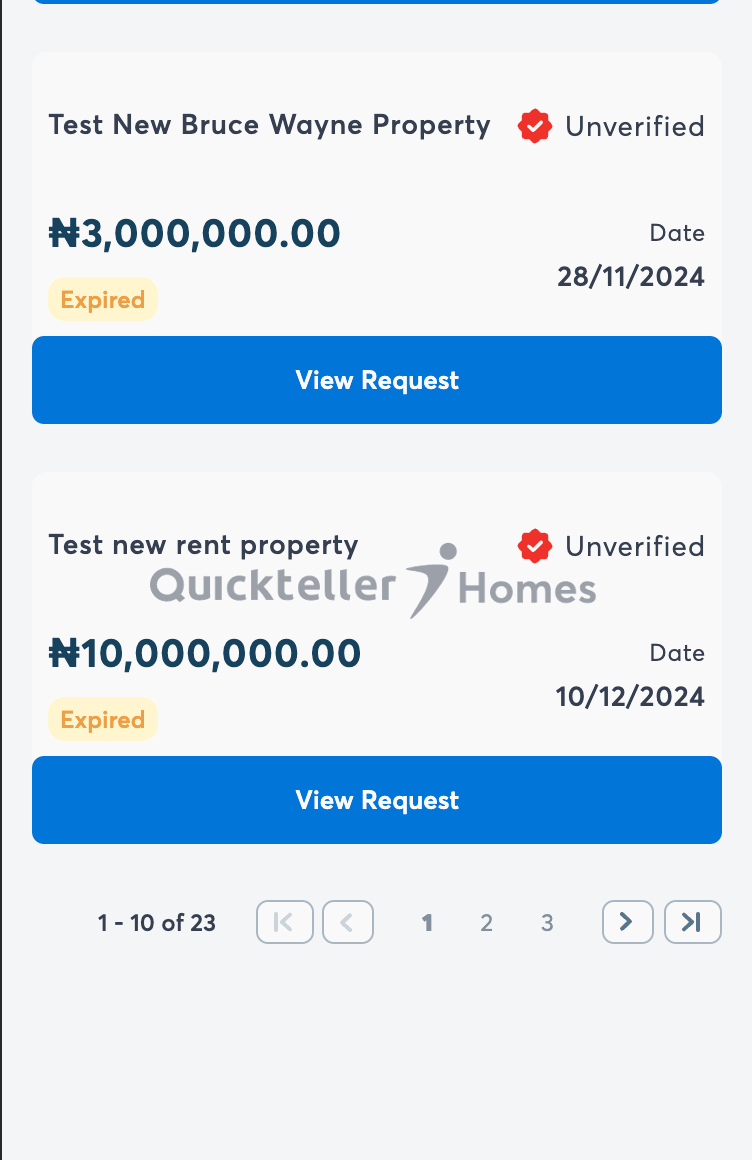View Request for Test New Bruce Wayne Property
The height and width of the screenshot is (1160, 752).
point(377,380)
